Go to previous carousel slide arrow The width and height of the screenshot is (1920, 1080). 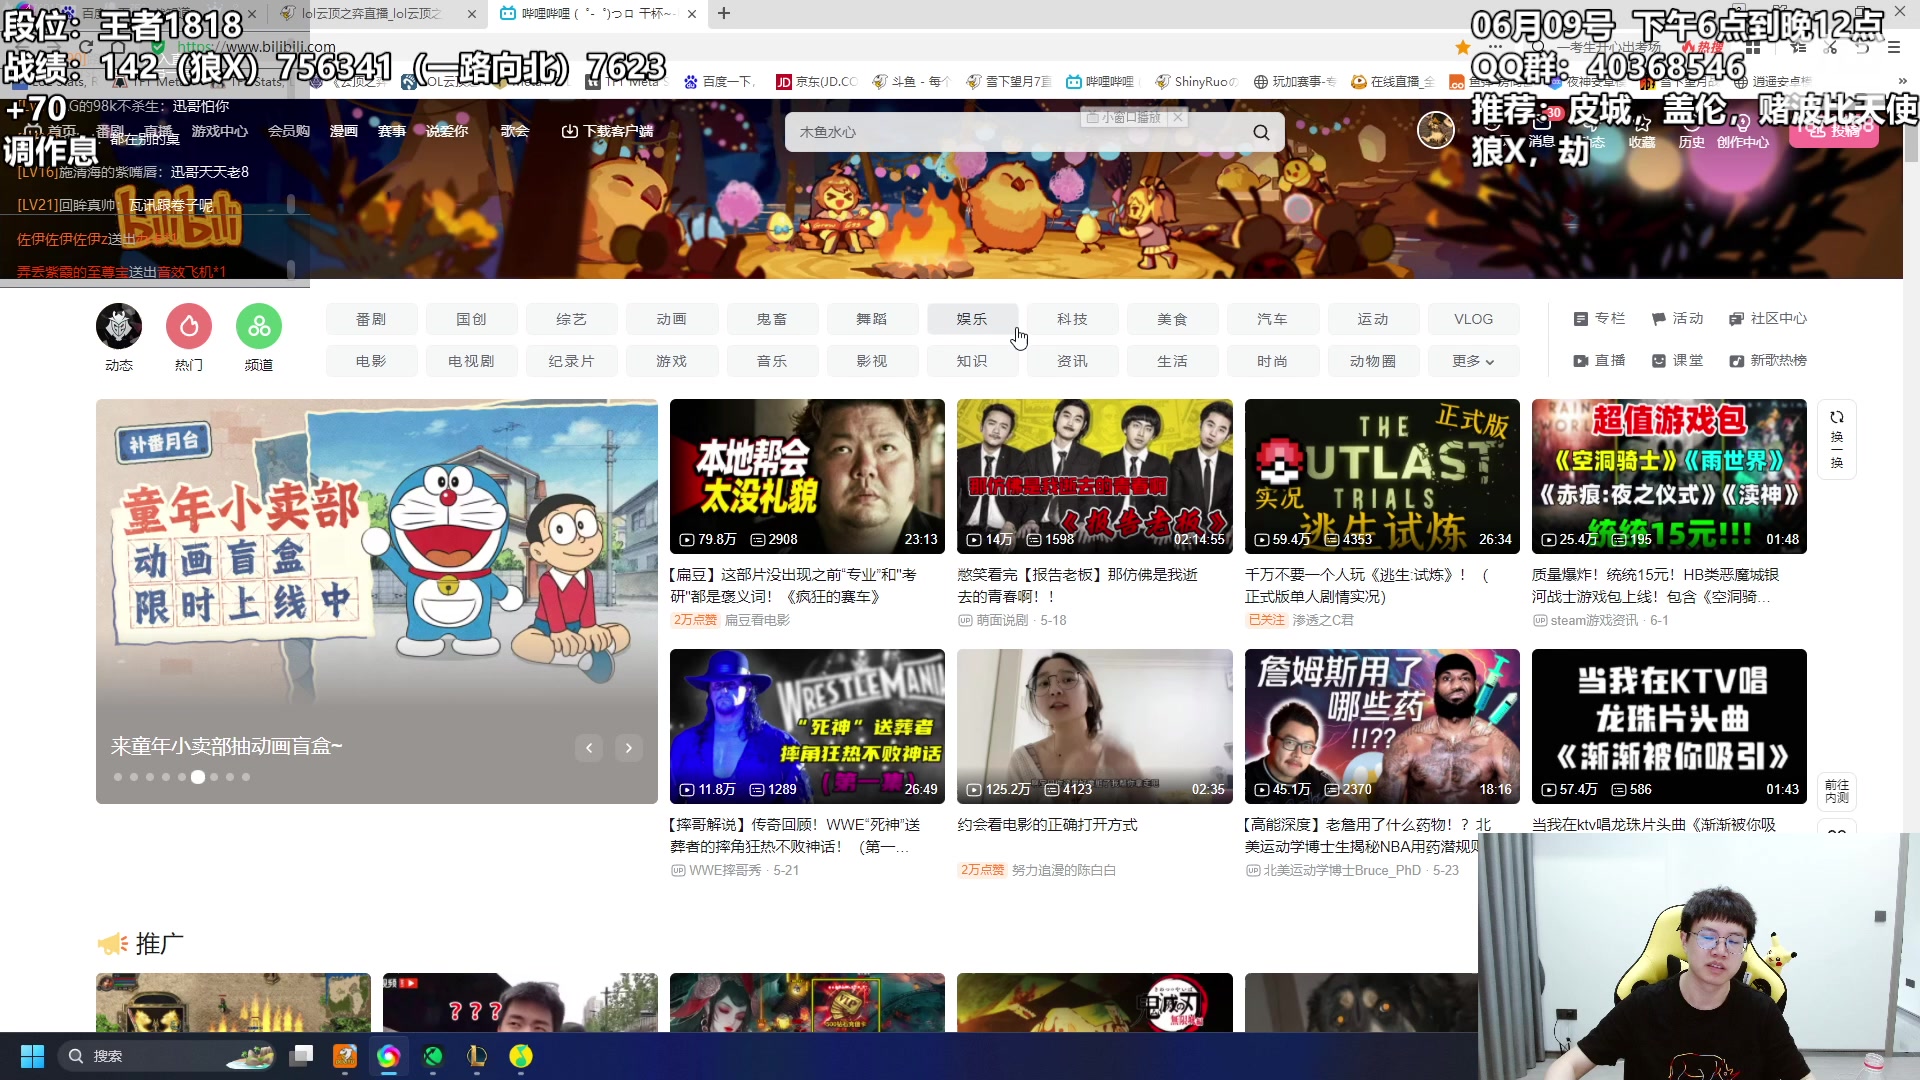[589, 747]
